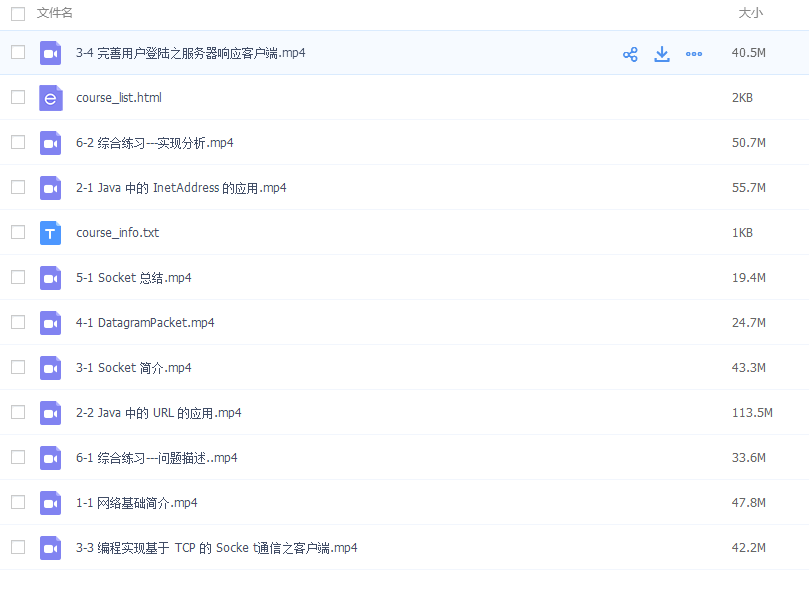Open 6-1 综合练习---问题描述..mp4

pos(156,458)
